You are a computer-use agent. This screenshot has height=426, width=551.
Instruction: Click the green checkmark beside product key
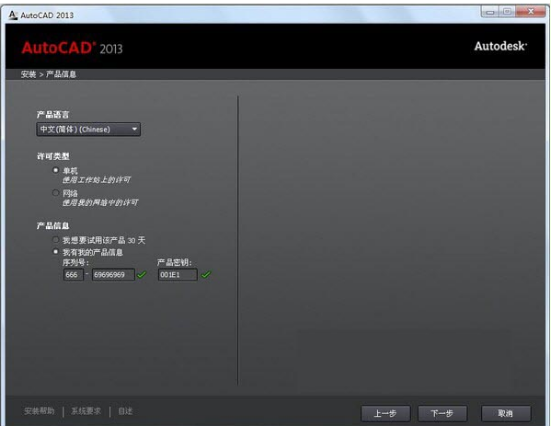pos(206,275)
